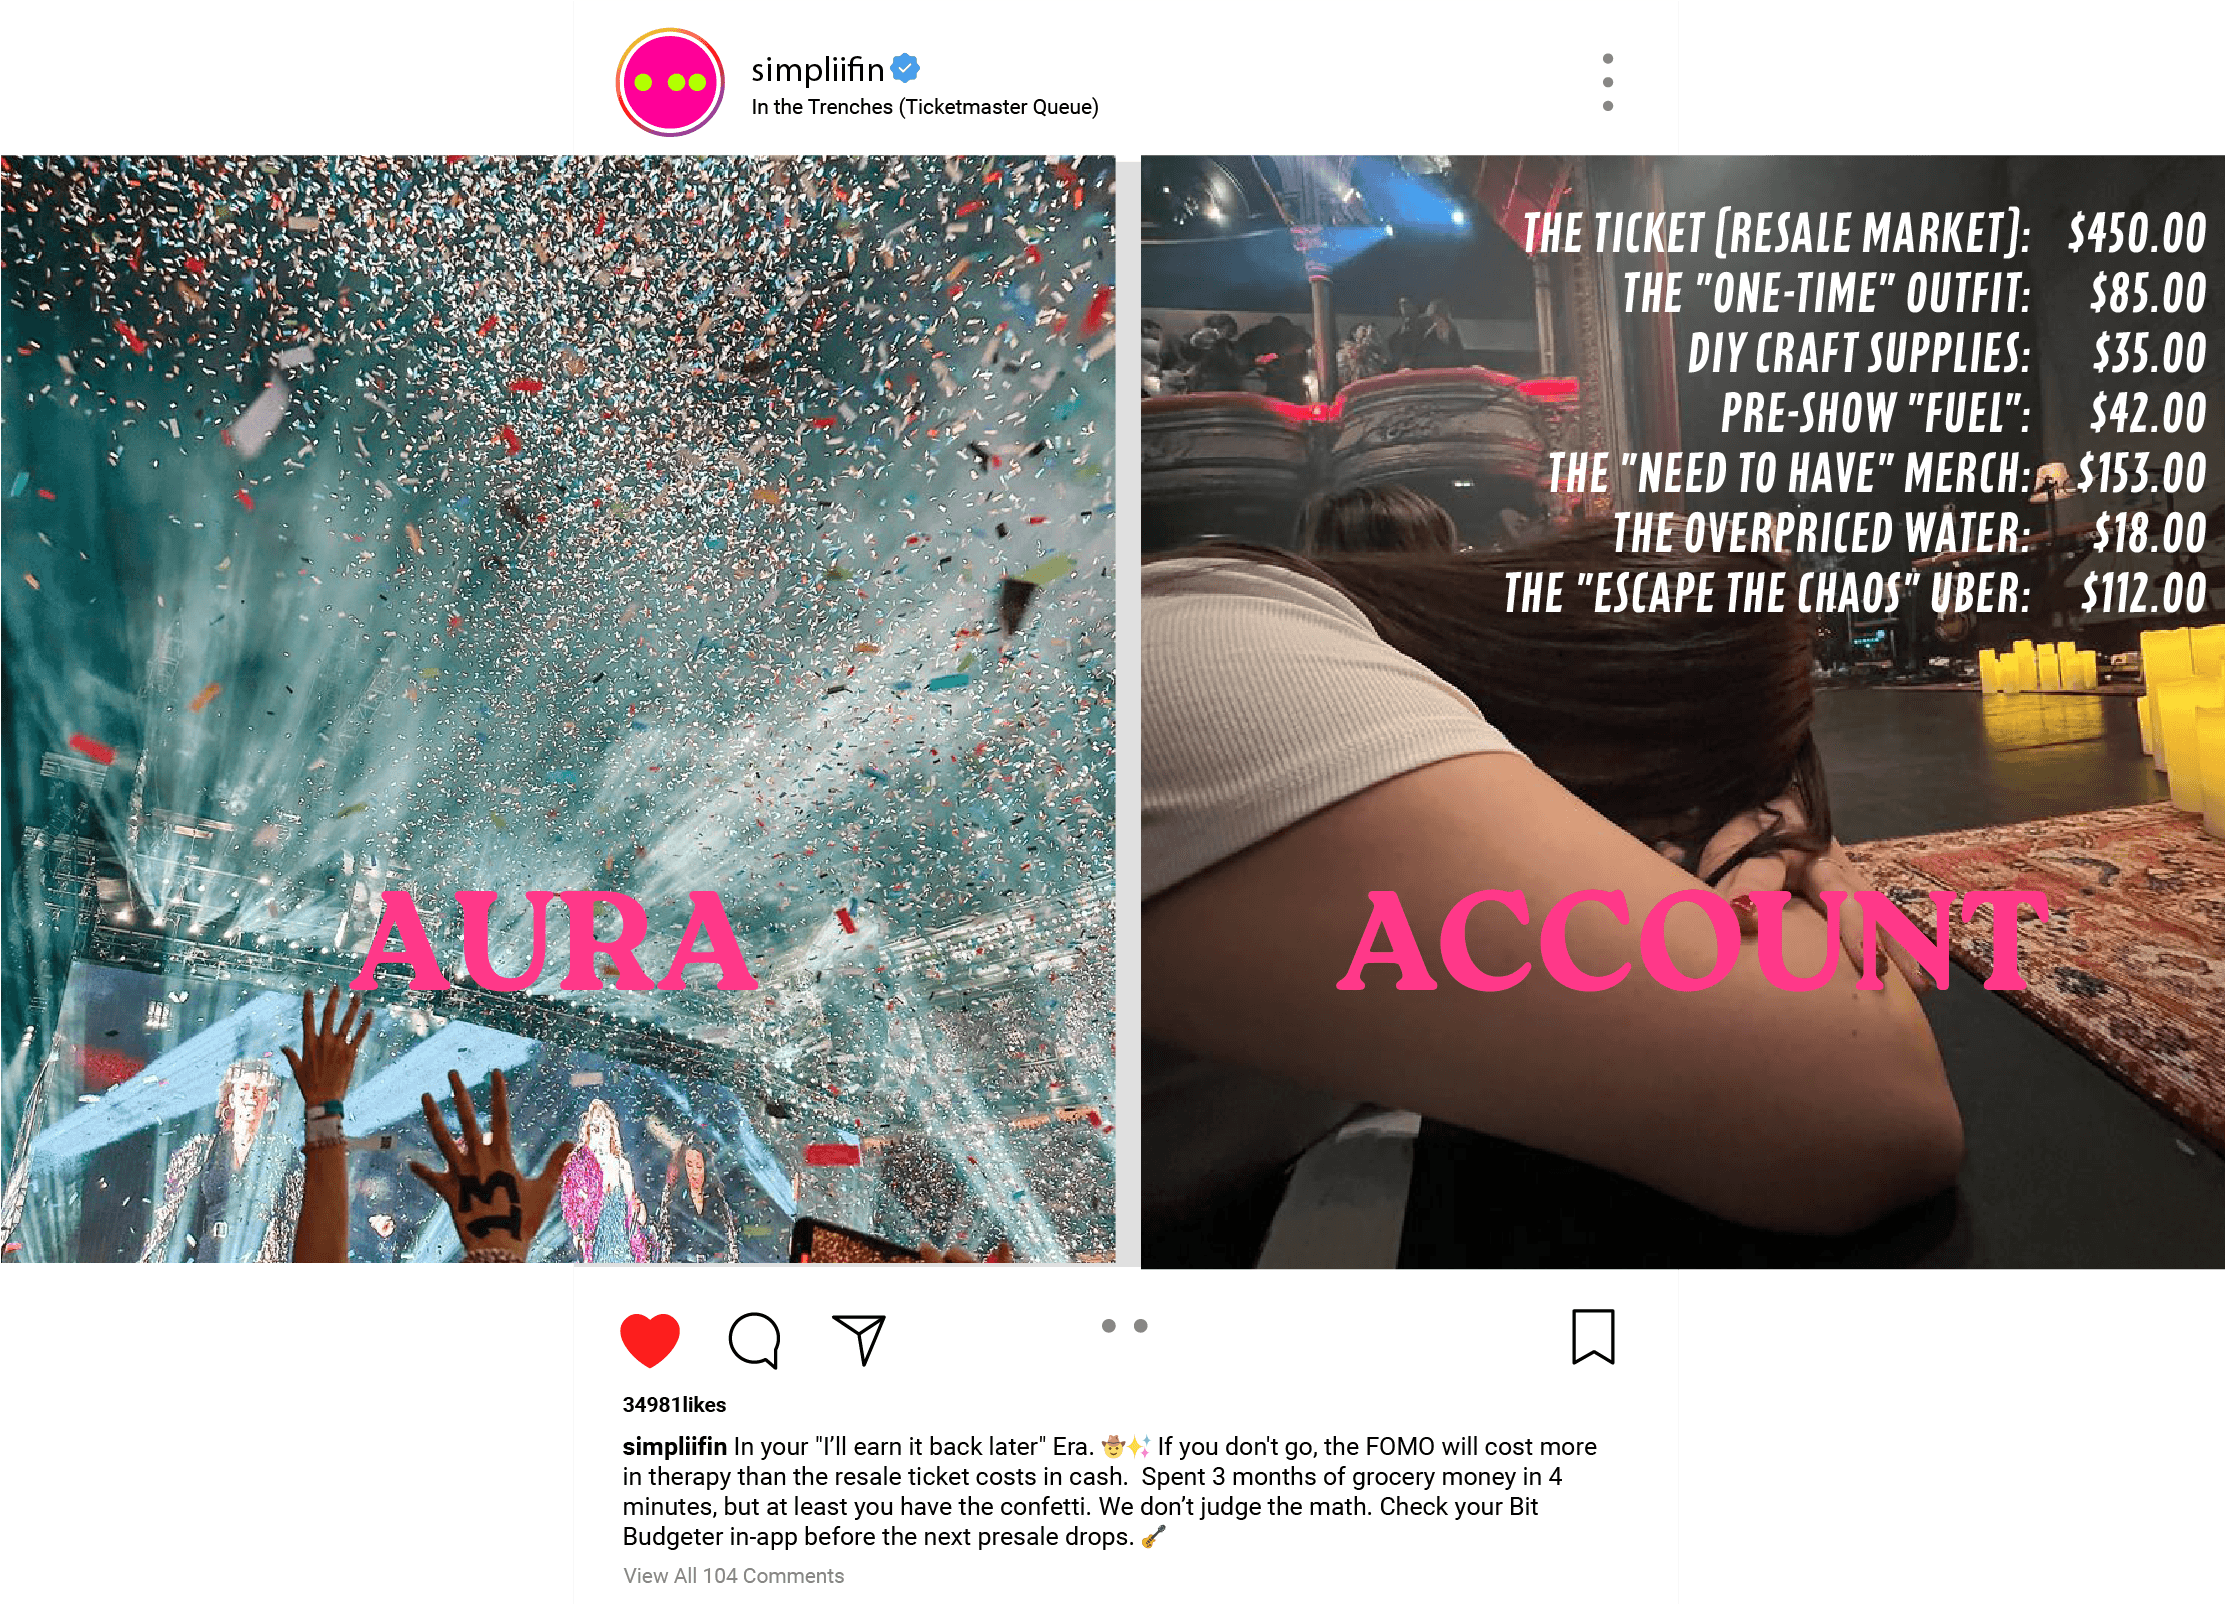Click the simpliifin name in the caption

point(674,1447)
